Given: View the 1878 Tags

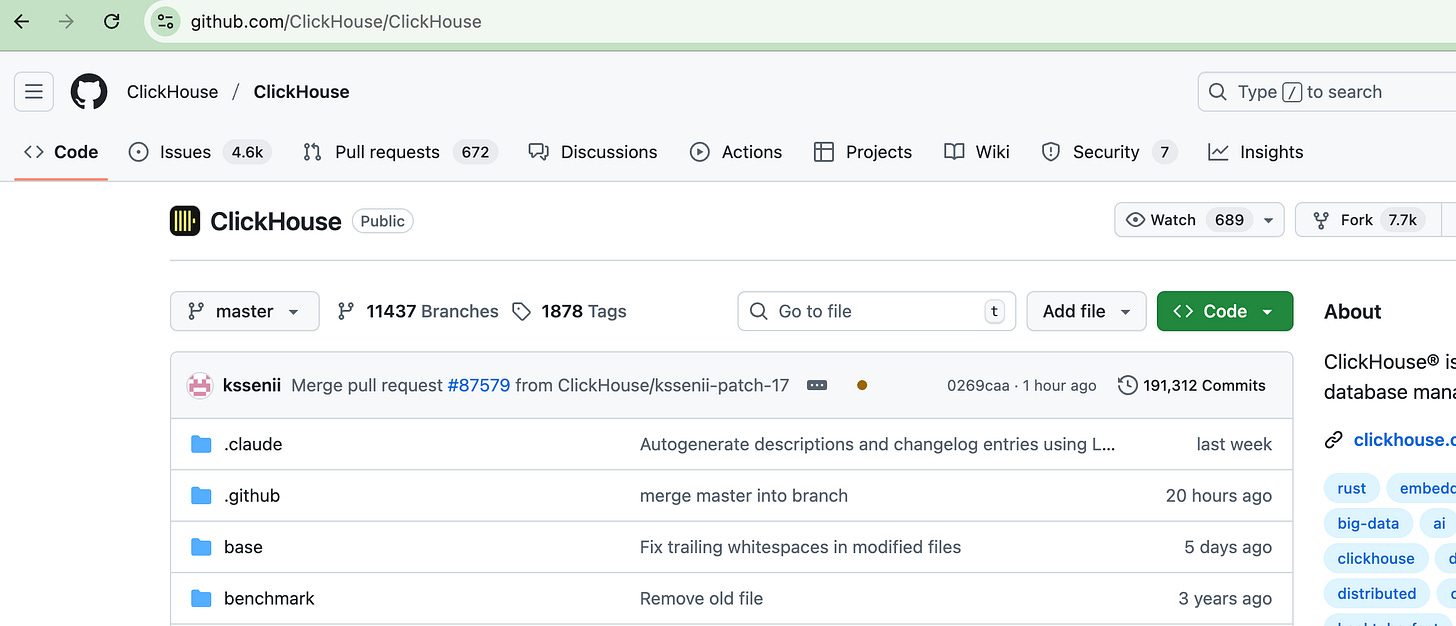Looking at the screenshot, I should coord(569,311).
